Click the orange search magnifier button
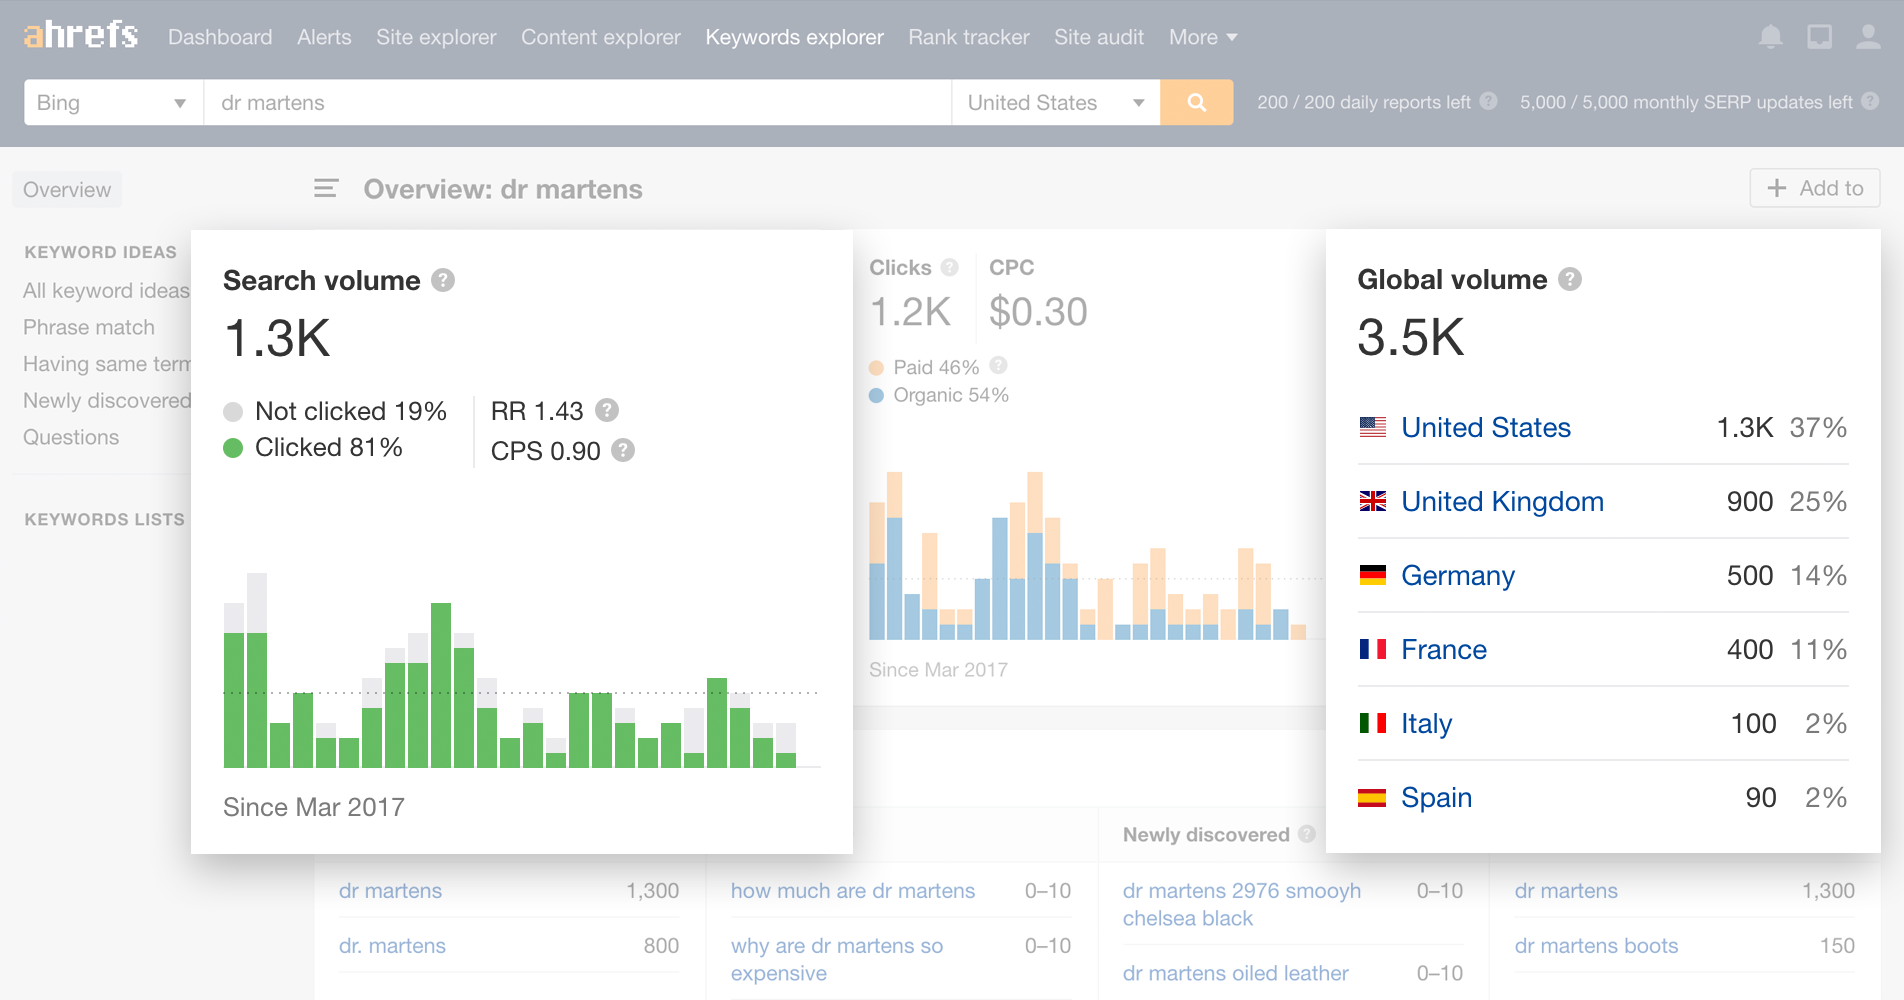This screenshot has height=1000, width=1904. 1196,102
